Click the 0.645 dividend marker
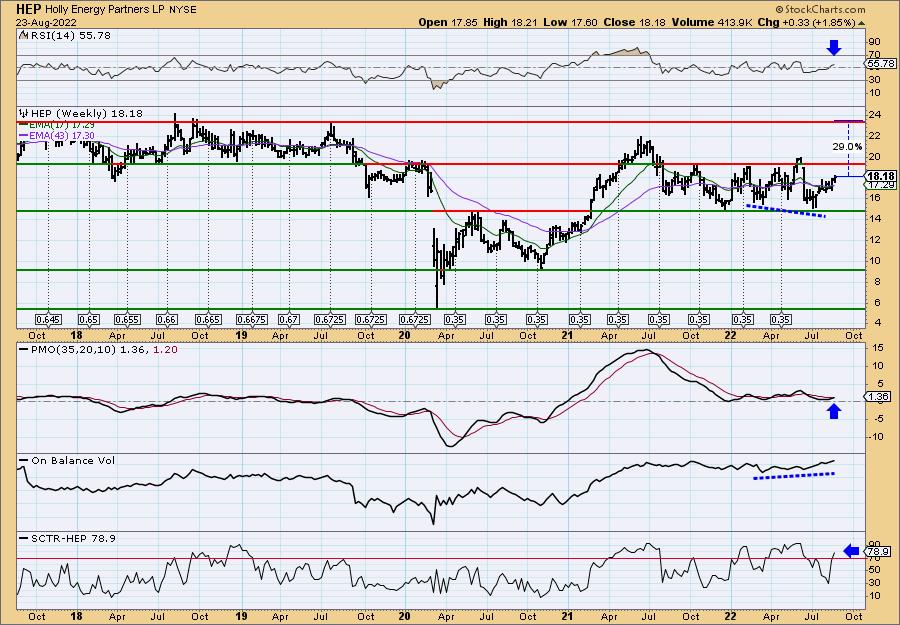 [x=48, y=319]
